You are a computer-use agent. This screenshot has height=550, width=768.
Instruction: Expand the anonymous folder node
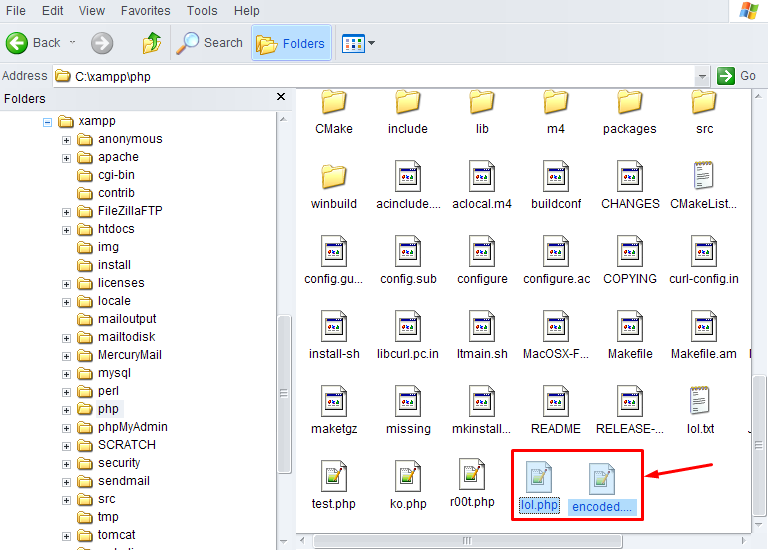[x=66, y=141]
